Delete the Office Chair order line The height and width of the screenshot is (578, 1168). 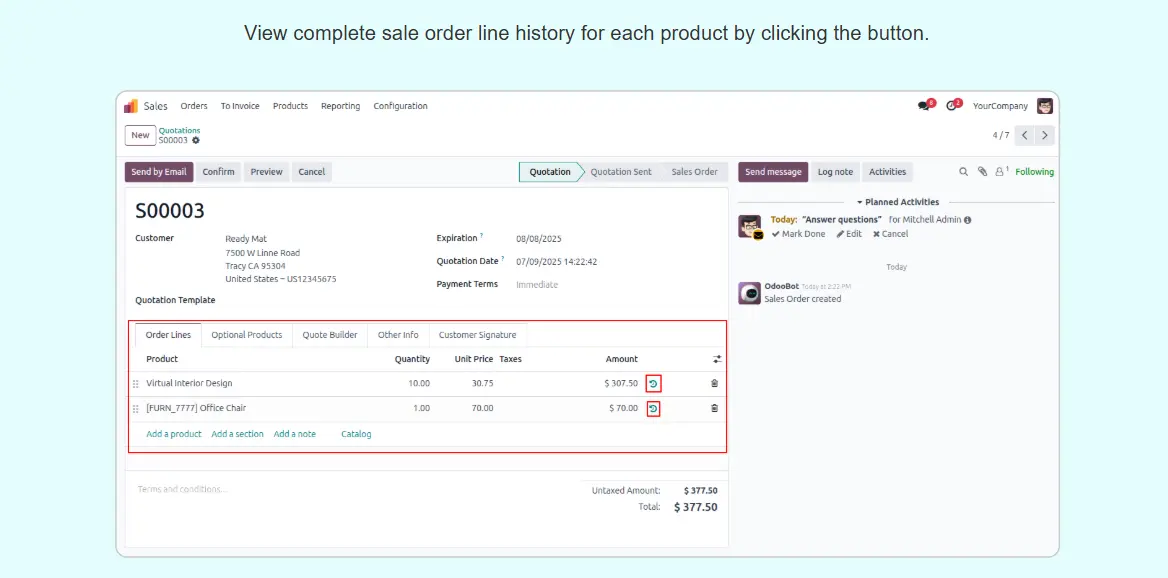[714, 408]
